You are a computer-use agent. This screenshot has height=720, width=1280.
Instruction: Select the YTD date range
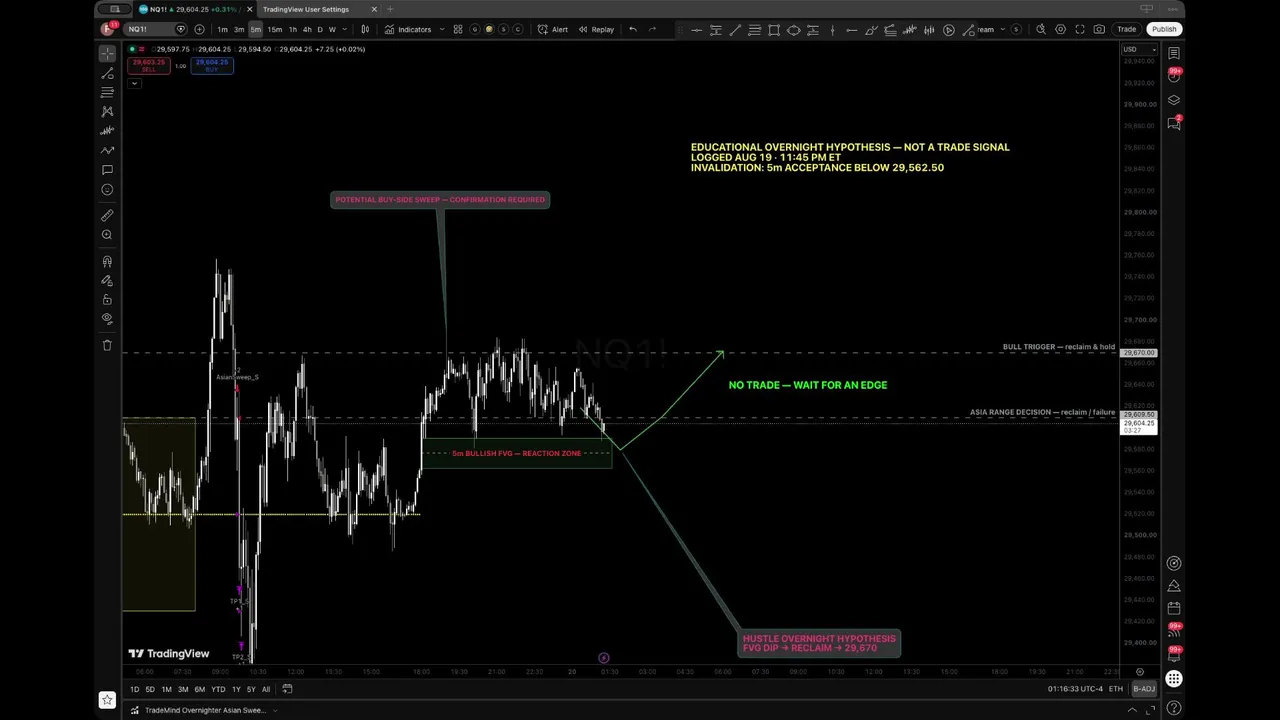[x=218, y=689]
